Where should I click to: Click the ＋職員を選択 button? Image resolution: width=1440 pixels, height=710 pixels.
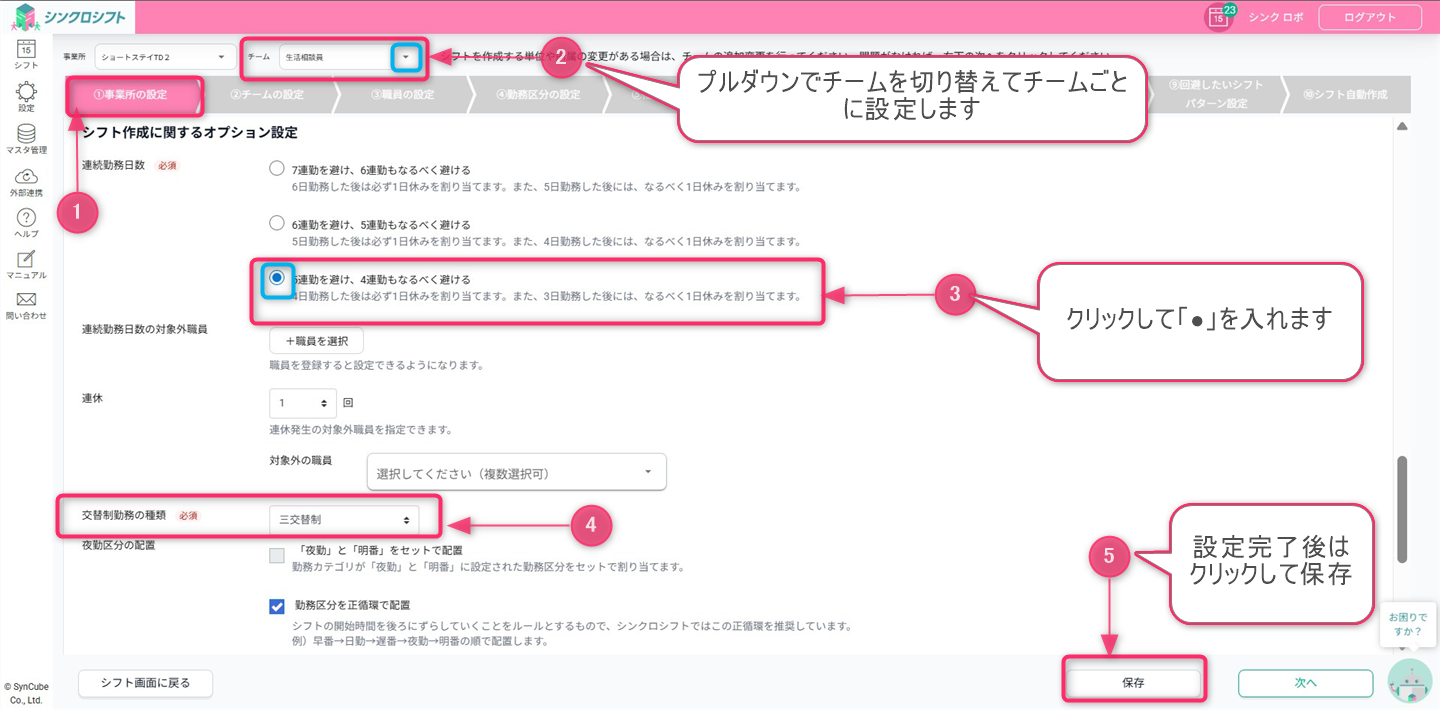click(316, 341)
